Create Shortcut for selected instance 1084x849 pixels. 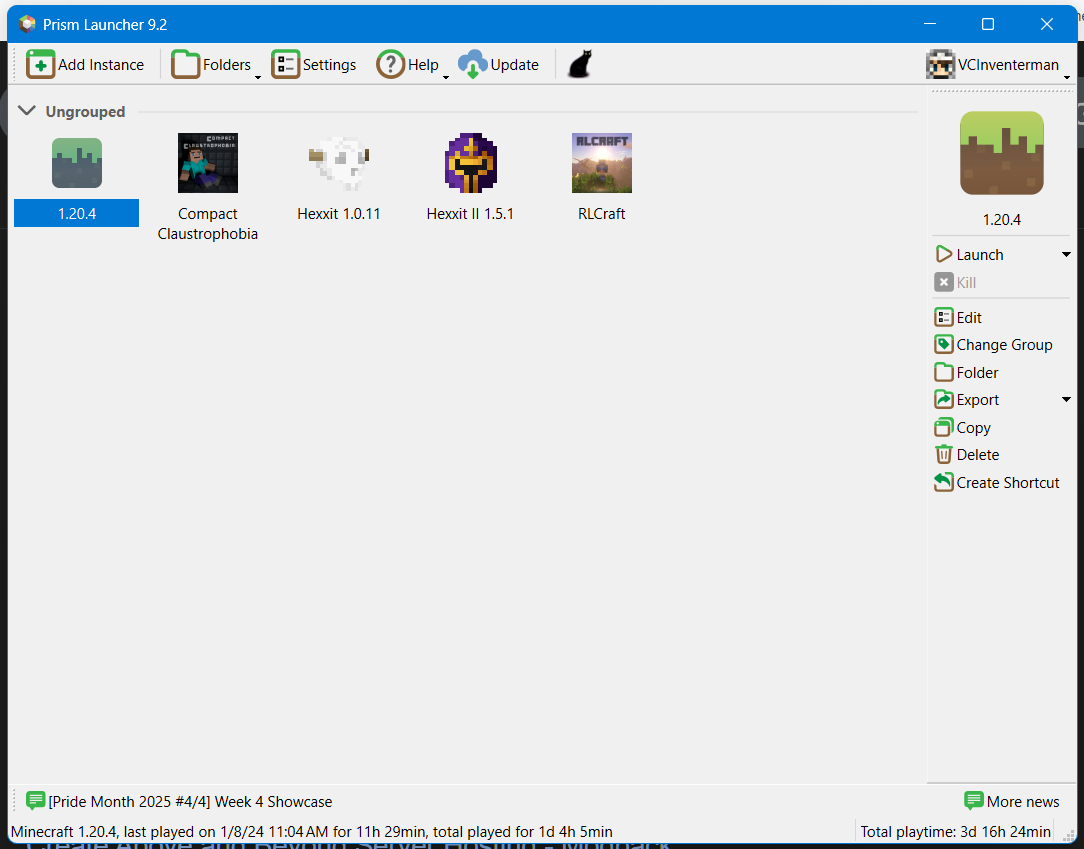pyautogui.click(x=996, y=482)
